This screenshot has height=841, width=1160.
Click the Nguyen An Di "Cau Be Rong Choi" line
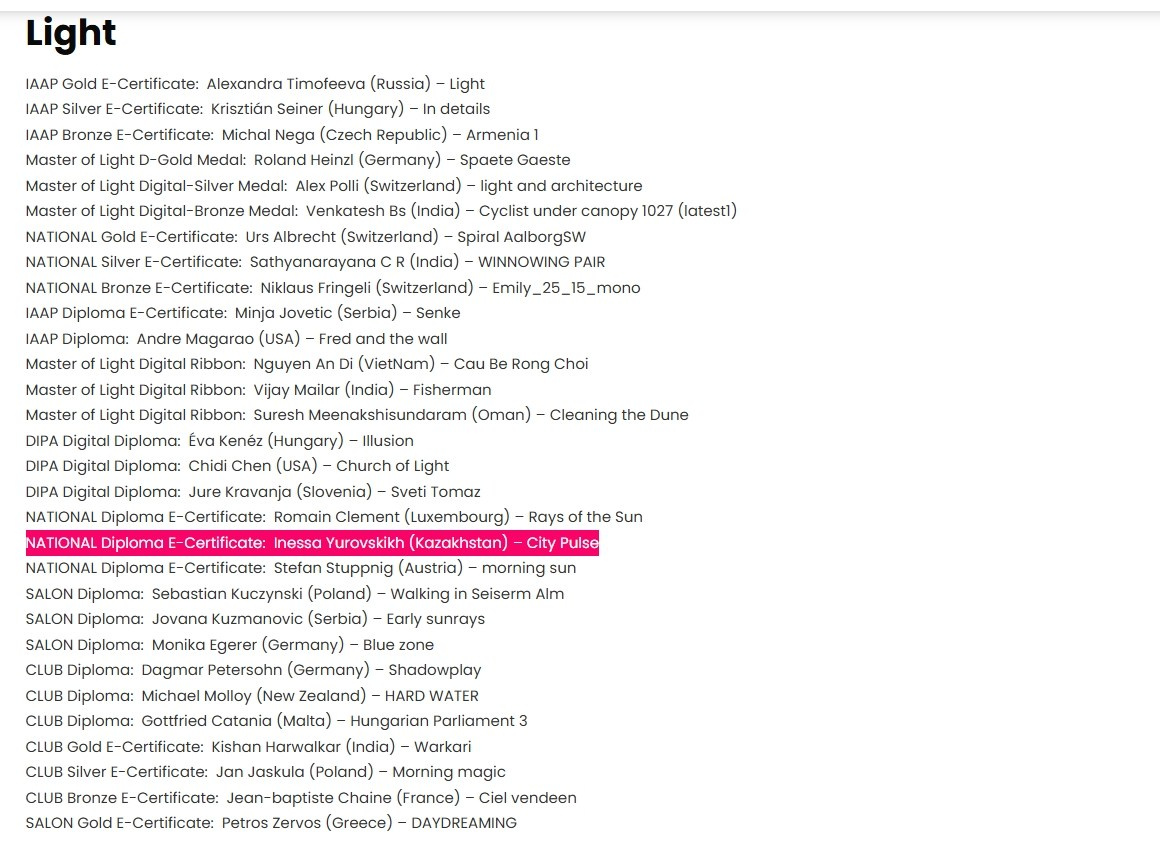click(307, 364)
